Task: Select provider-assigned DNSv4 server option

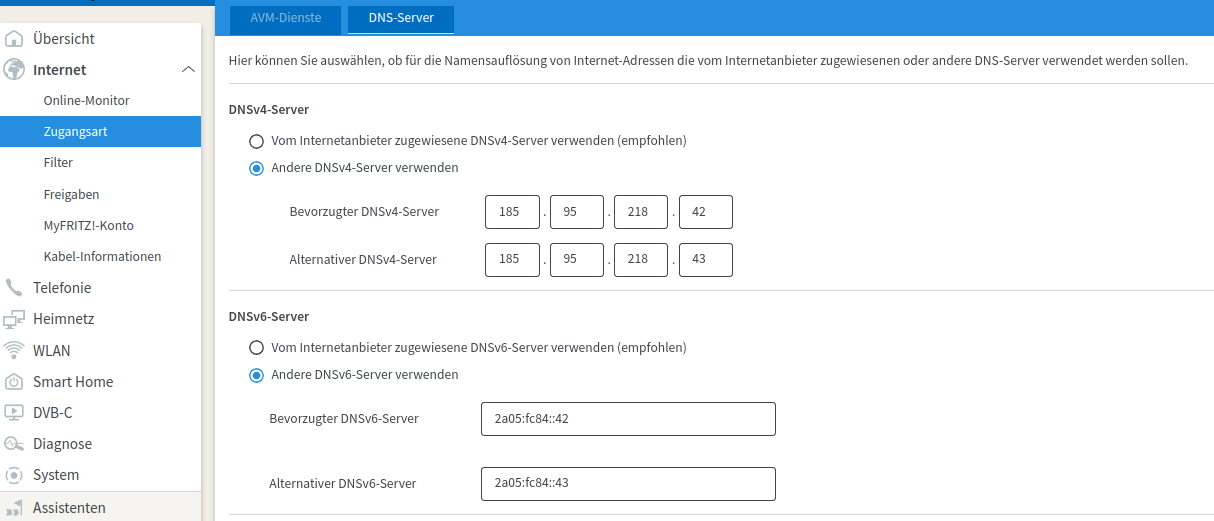Action: [256, 141]
